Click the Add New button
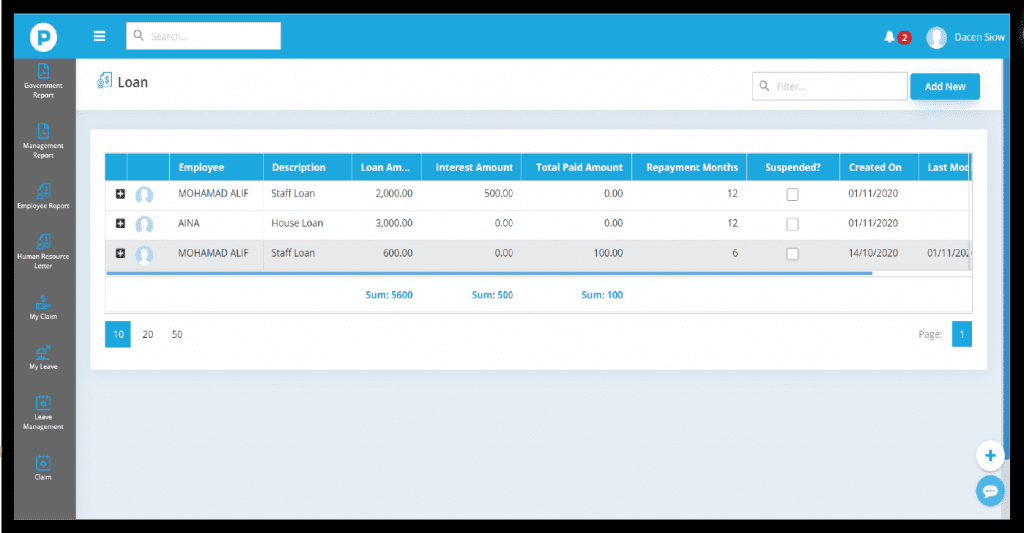1024x533 pixels. pos(944,87)
